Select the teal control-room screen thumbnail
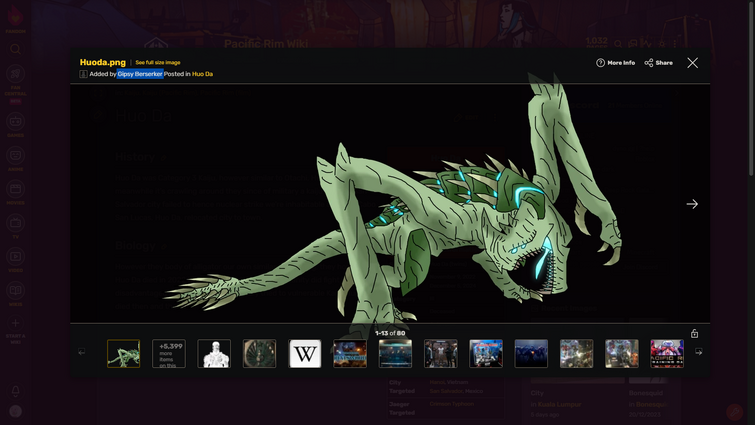The height and width of the screenshot is (425, 755). [x=395, y=354]
